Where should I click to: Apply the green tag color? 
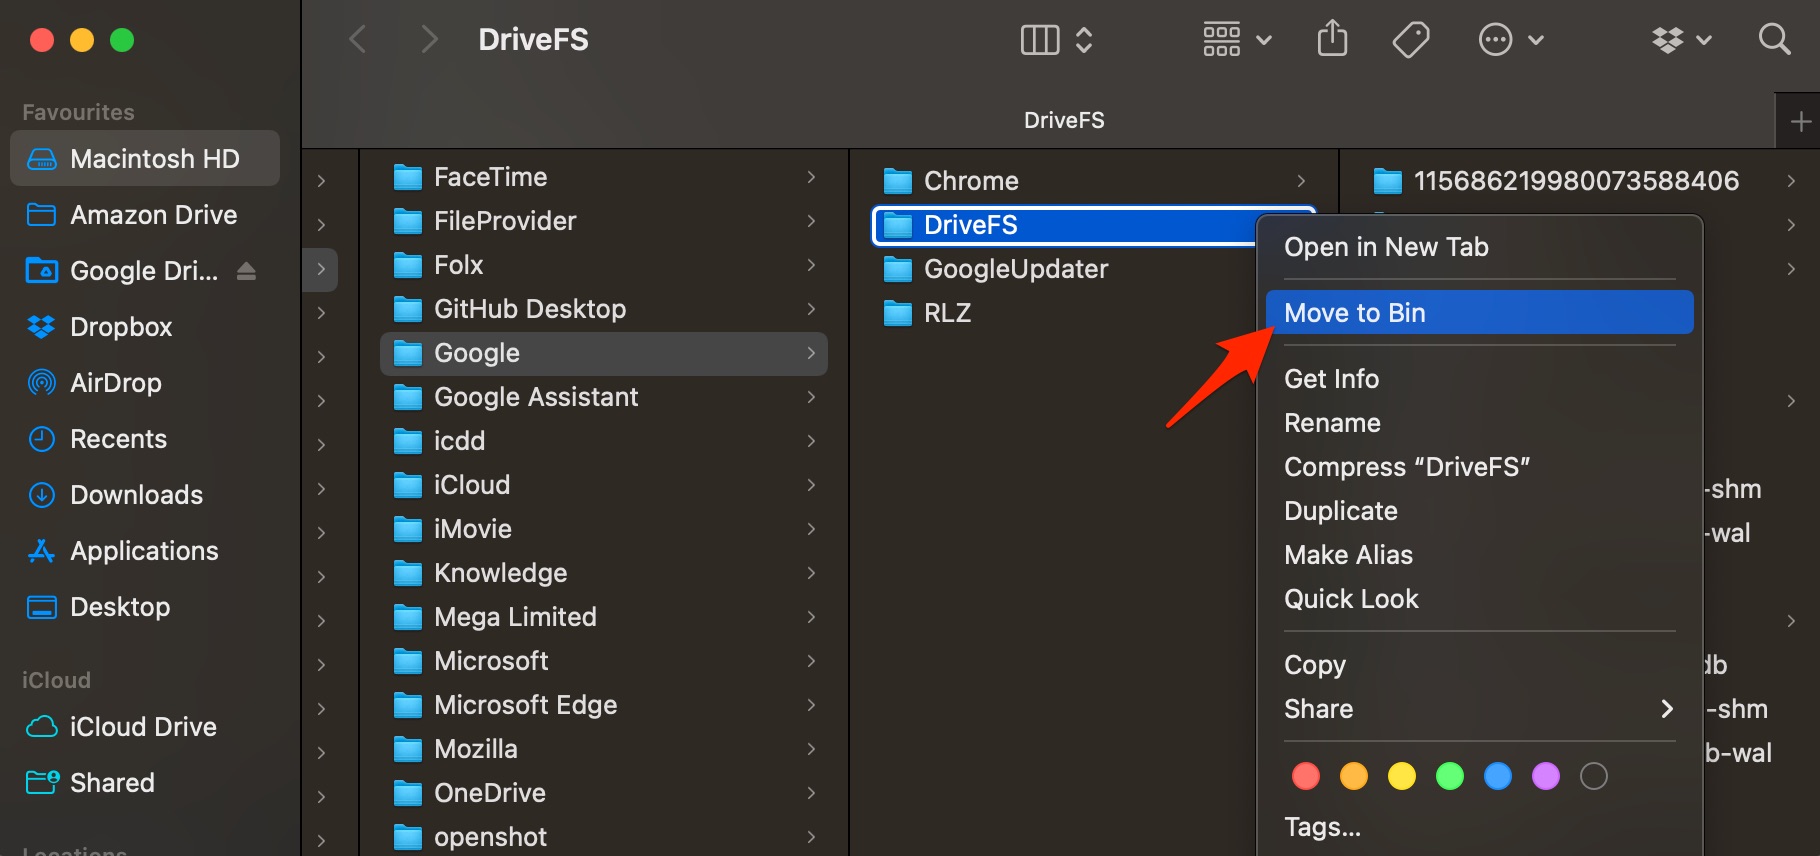[1450, 776]
